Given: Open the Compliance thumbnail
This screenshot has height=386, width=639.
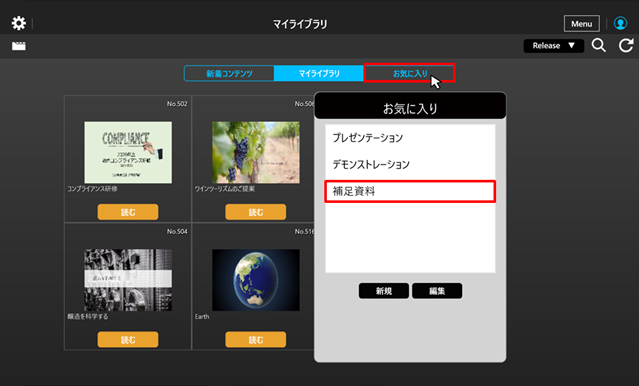Looking at the screenshot, I should 128,152.
